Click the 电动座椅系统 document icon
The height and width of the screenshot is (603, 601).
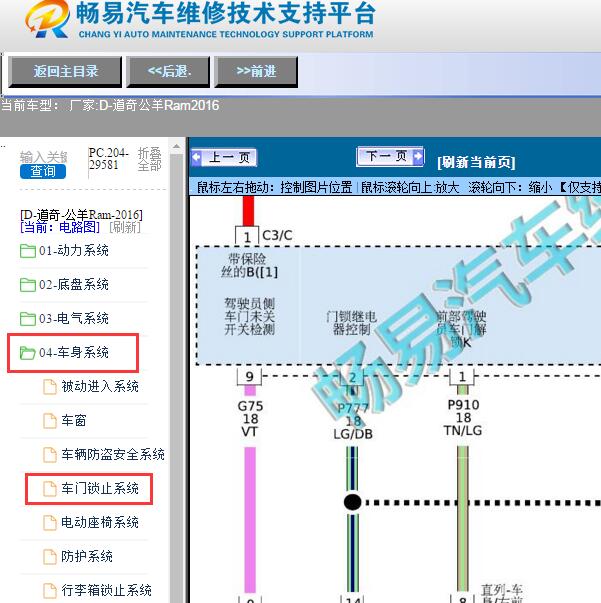pos(50,522)
